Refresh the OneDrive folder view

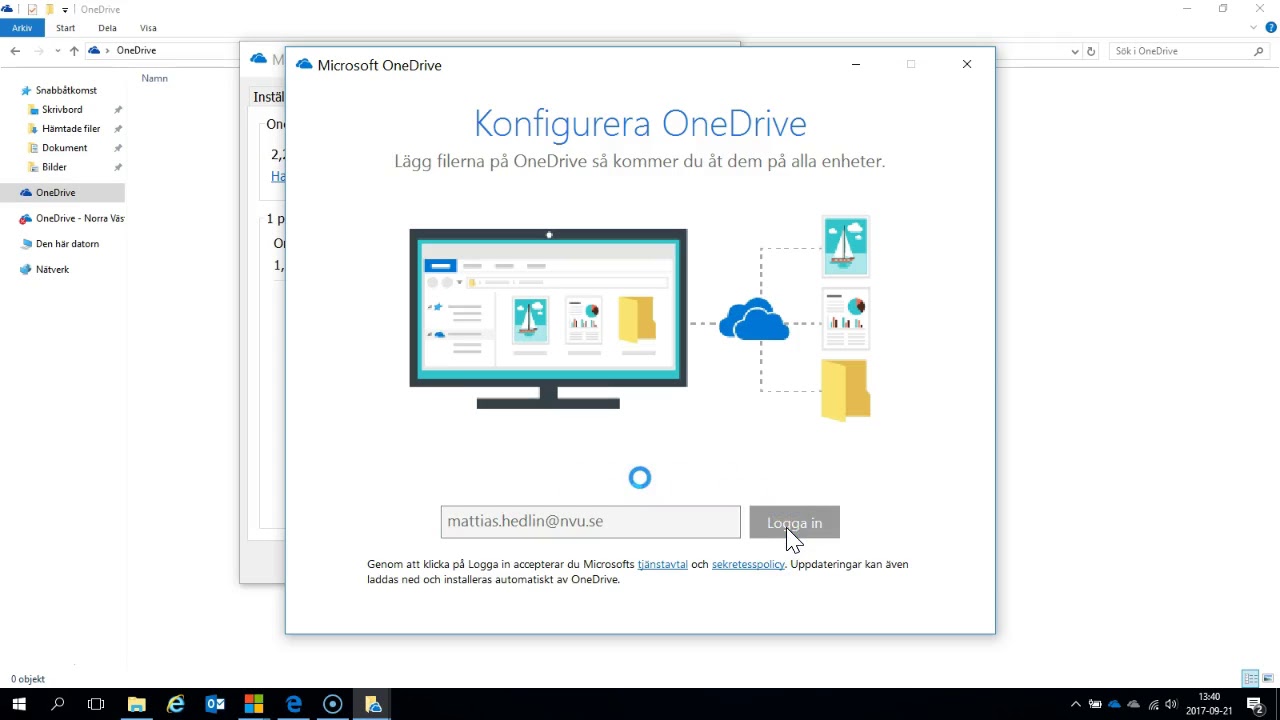(1091, 51)
